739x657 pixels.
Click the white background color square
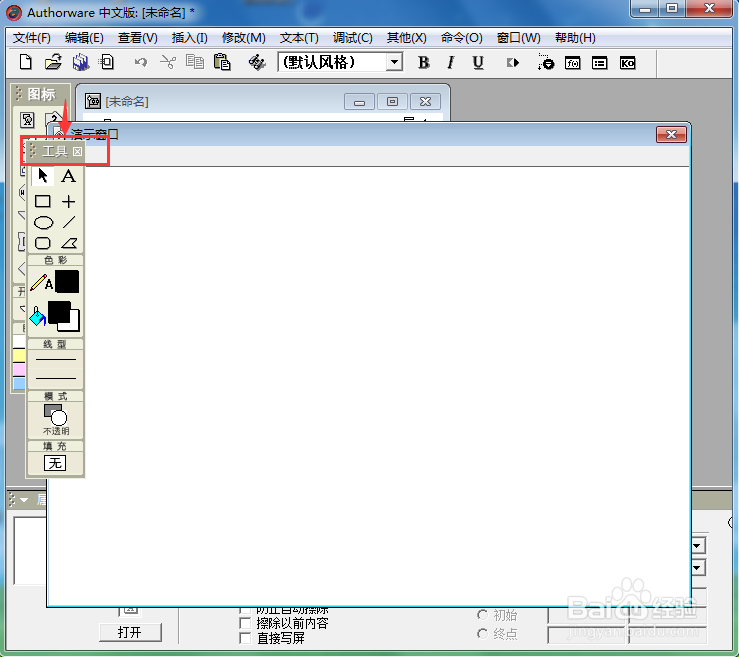(x=74, y=324)
